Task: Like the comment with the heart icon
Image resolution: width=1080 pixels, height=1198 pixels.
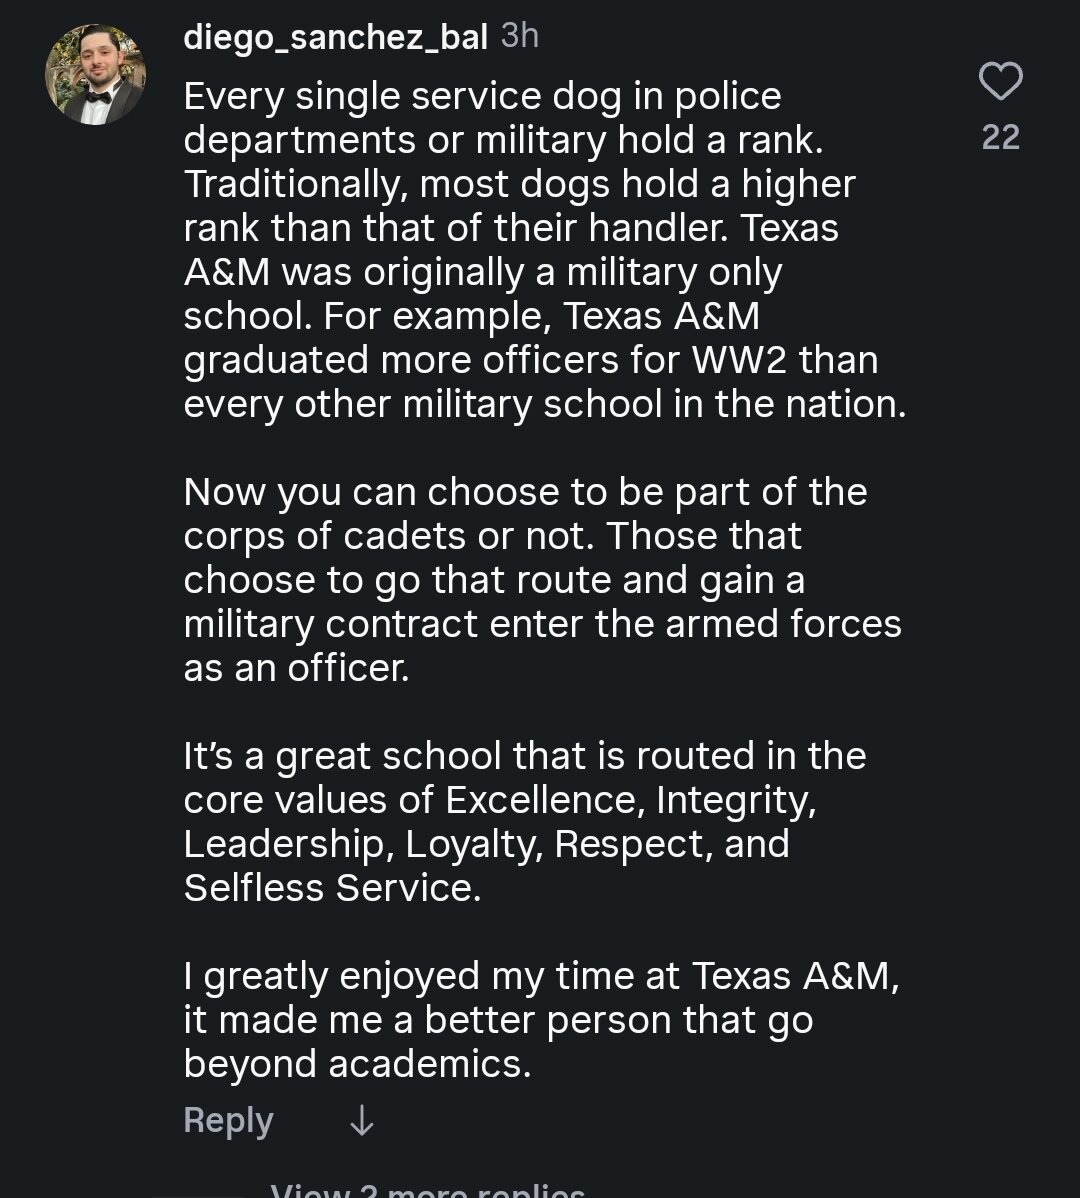Action: [1000, 82]
